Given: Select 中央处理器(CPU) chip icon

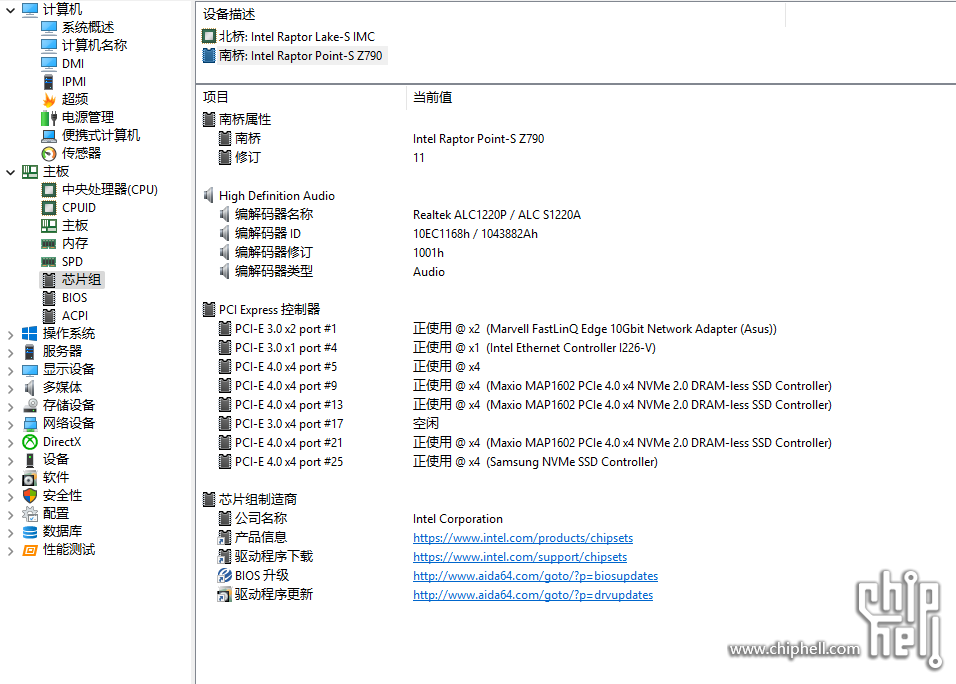Looking at the screenshot, I should tap(49, 190).
